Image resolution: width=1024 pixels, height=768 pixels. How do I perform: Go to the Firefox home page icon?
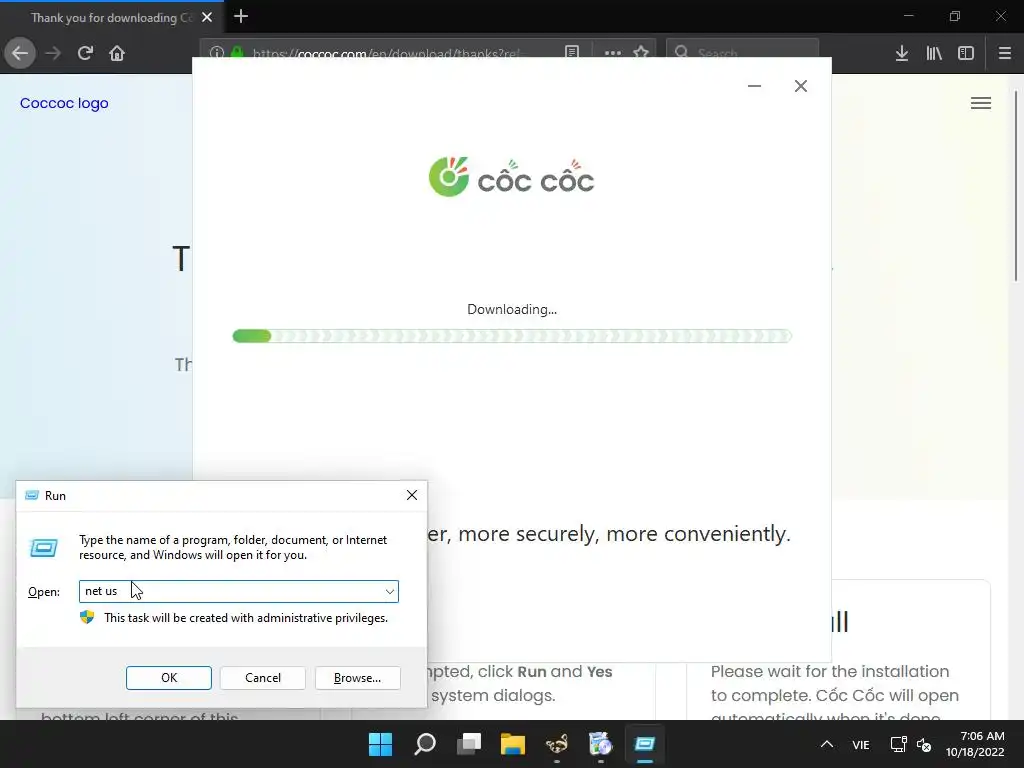click(117, 53)
